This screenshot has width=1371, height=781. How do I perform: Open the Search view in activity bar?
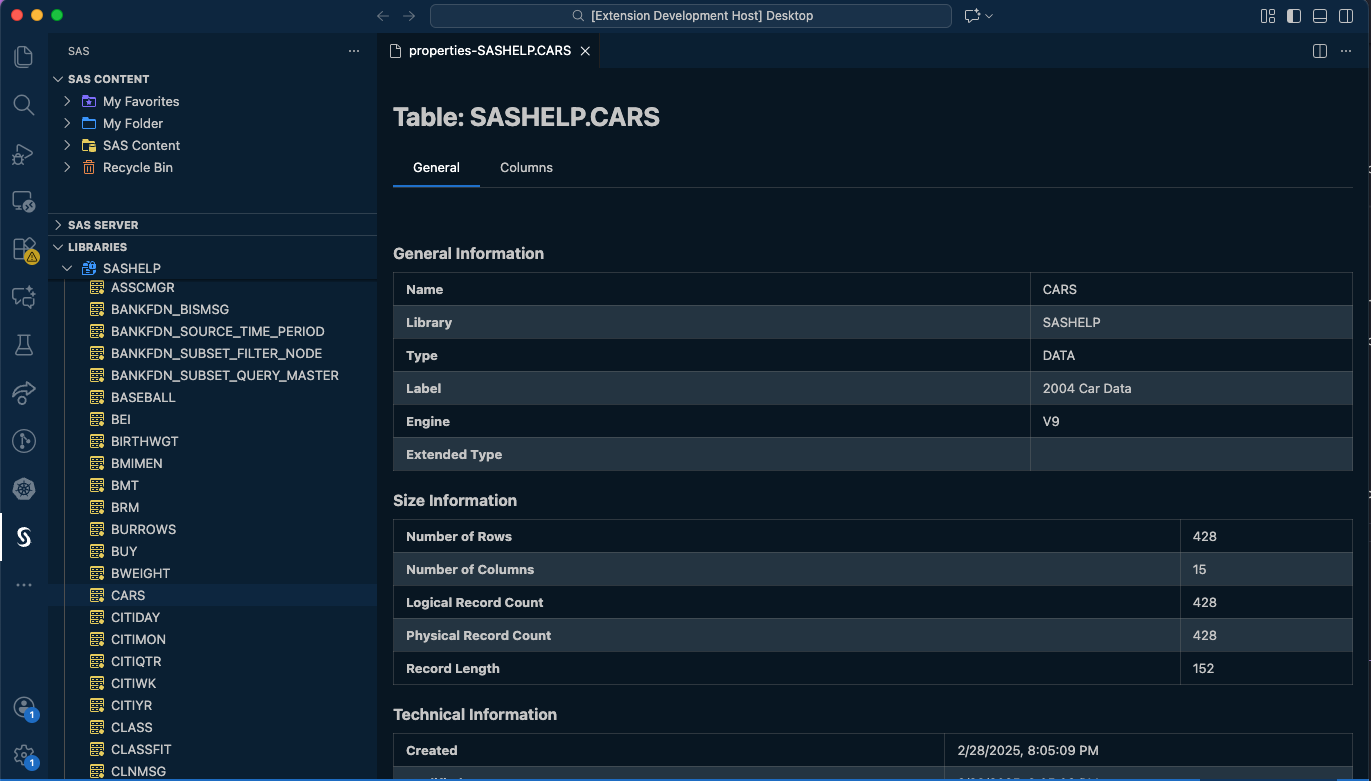pyautogui.click(x=24, y=105)
